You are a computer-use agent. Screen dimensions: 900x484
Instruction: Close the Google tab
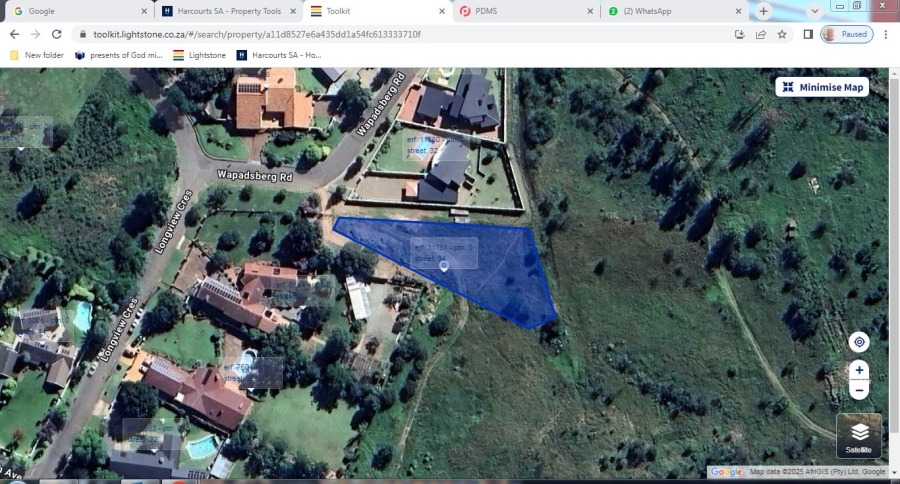144,11
